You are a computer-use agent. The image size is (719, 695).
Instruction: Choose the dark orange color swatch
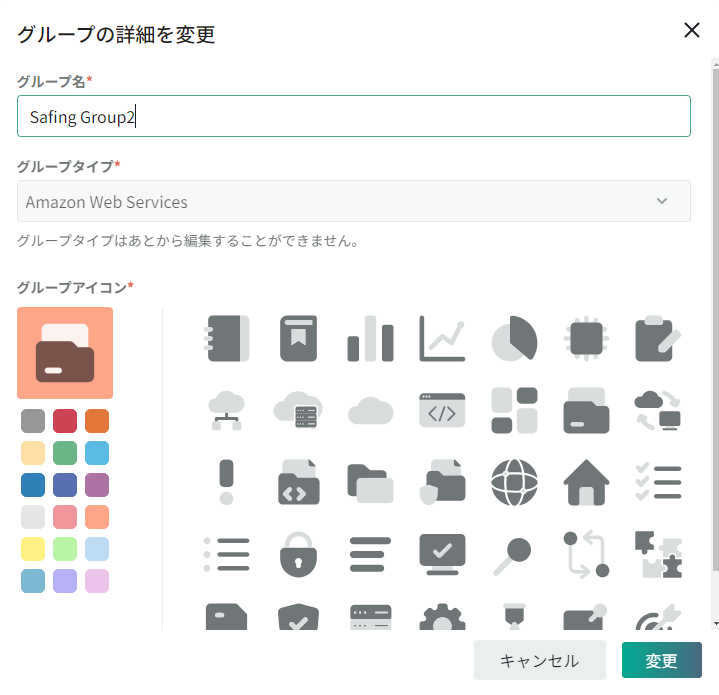(97, 421)
